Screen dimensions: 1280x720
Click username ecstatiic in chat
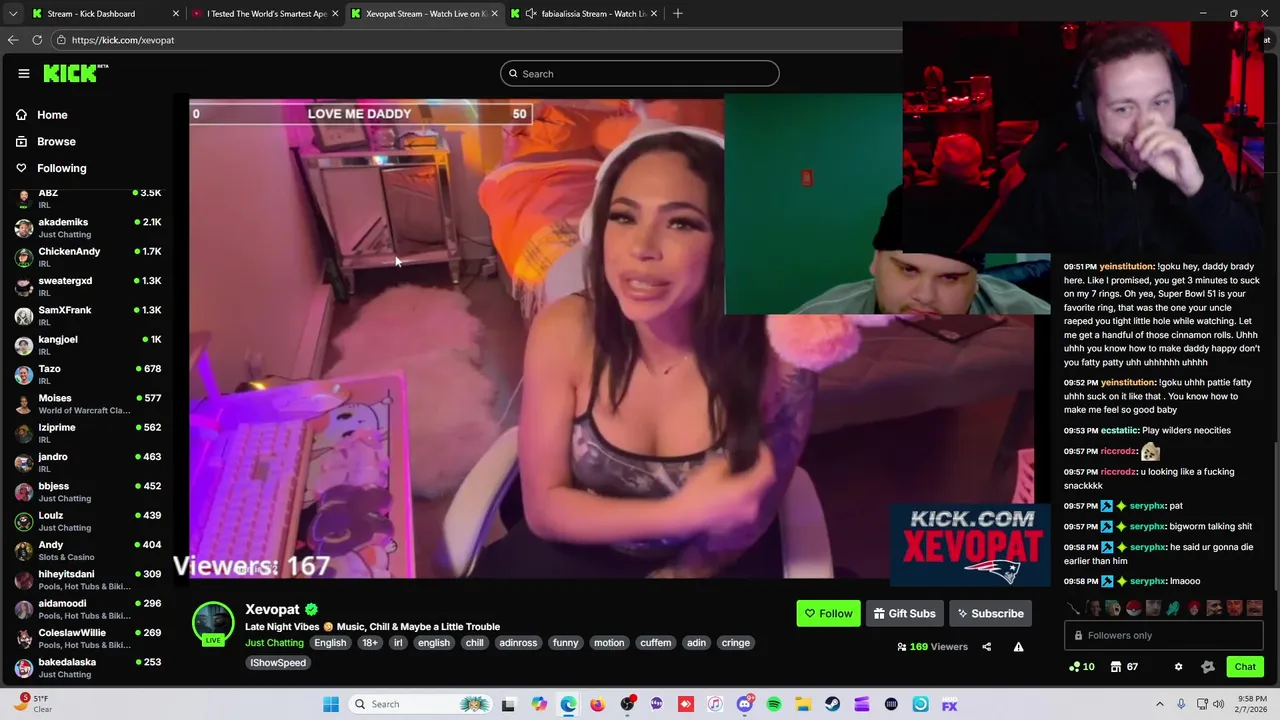click(1120, 430)
